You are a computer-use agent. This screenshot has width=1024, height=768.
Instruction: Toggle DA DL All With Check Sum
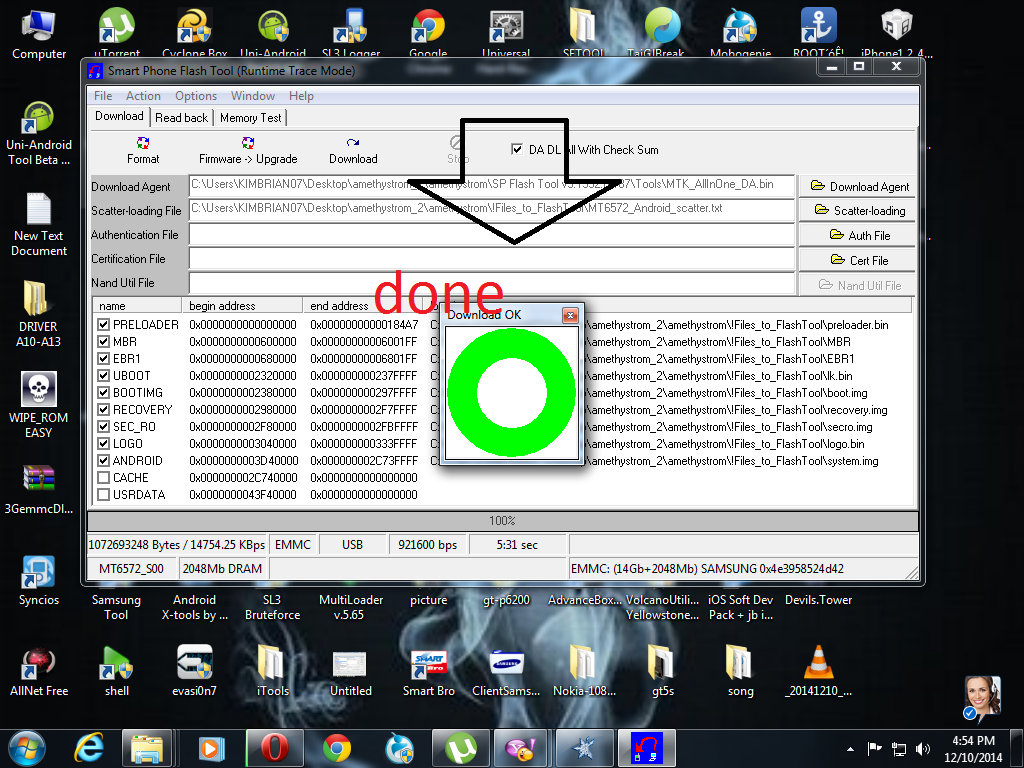tap(517, 149)
